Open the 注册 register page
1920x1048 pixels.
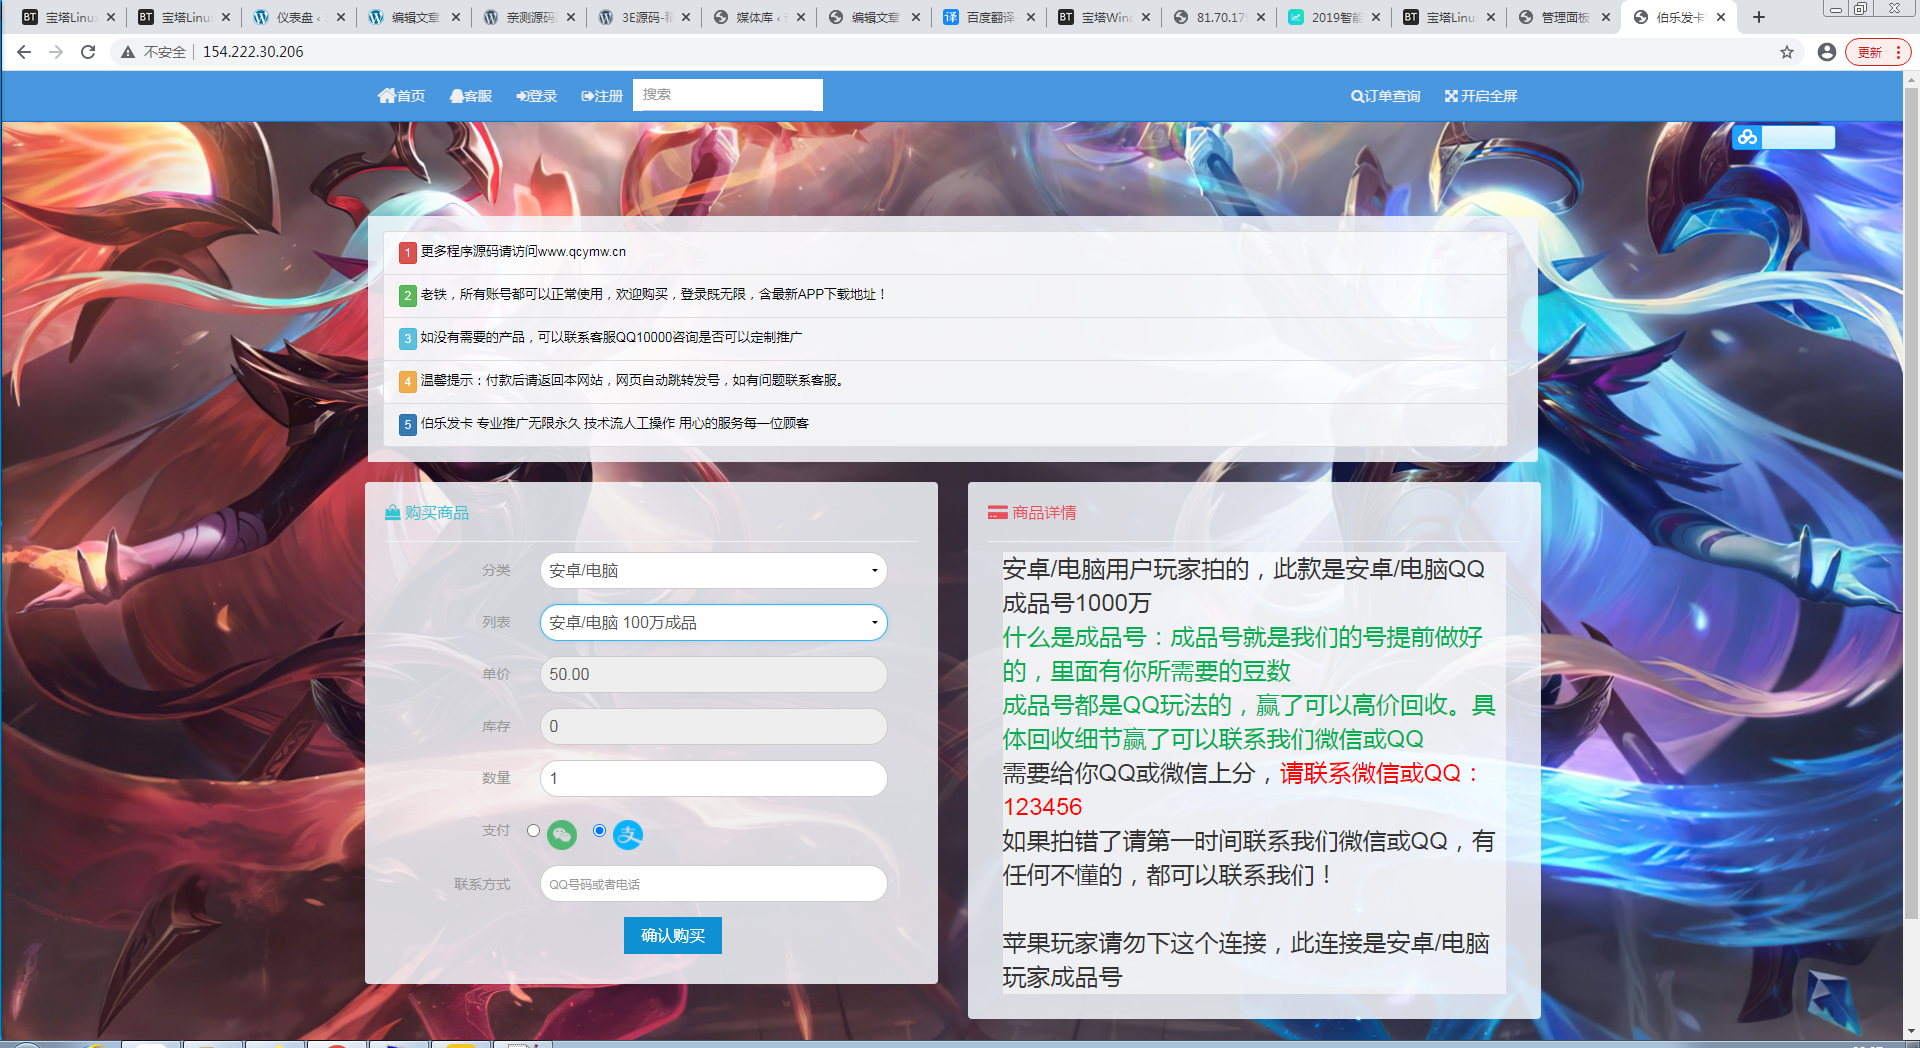pyautogui.click(x=602, y=96)
